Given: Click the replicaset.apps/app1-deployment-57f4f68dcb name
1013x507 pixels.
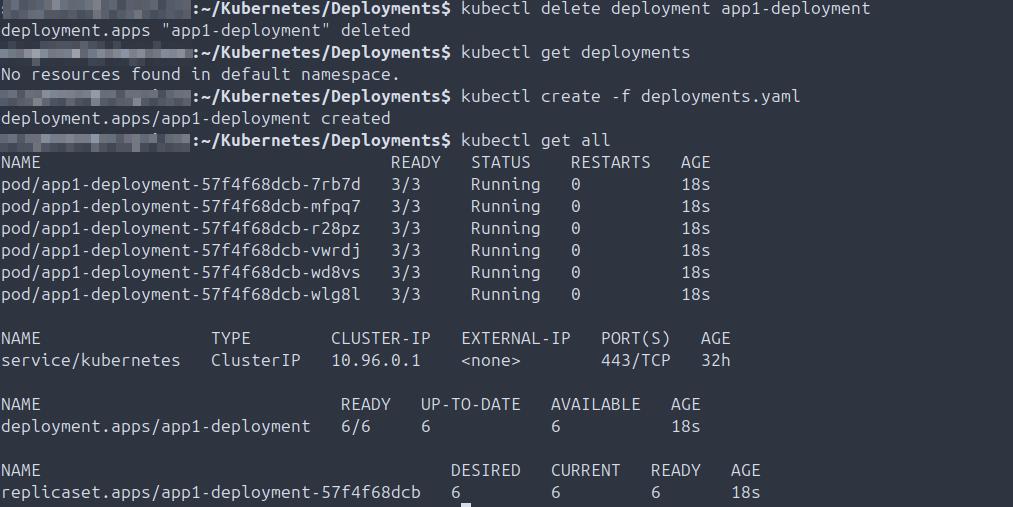Looking at the screenshot, I should (211, 492).
